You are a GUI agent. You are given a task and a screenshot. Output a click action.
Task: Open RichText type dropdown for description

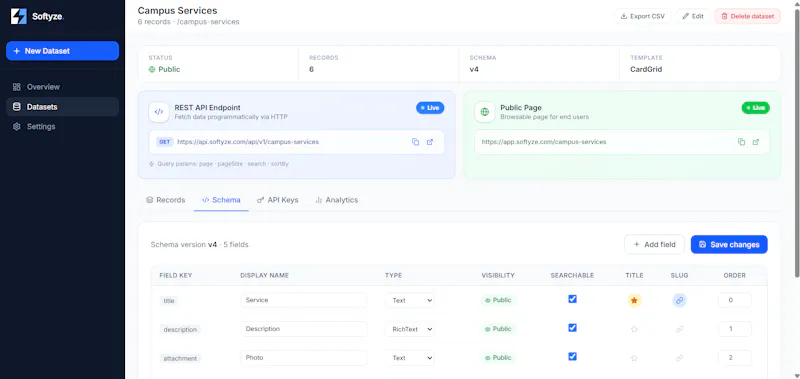[x=410, y=329]
